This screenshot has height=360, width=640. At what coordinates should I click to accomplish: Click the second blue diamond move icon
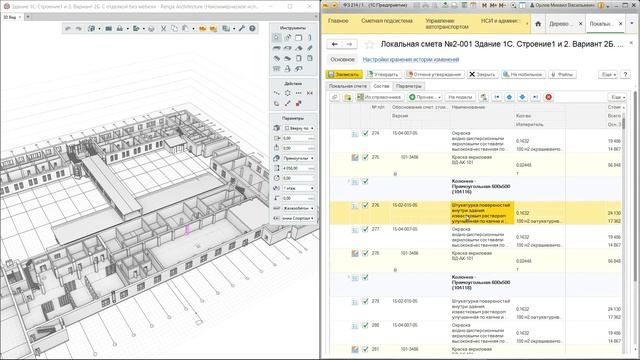coord(522,97)
